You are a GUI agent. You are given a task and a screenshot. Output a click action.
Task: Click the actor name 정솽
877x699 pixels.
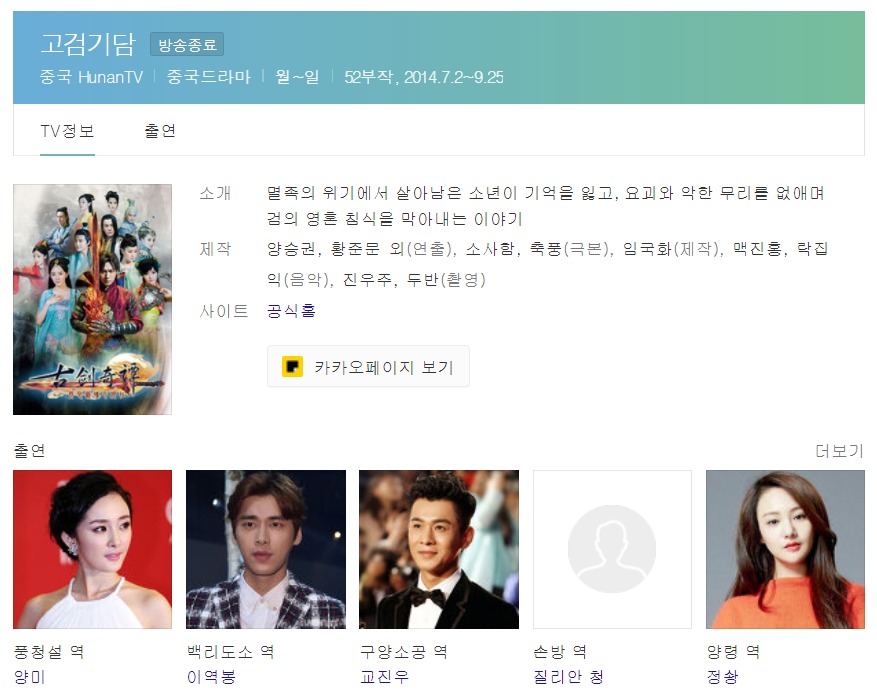coord(722,677)
